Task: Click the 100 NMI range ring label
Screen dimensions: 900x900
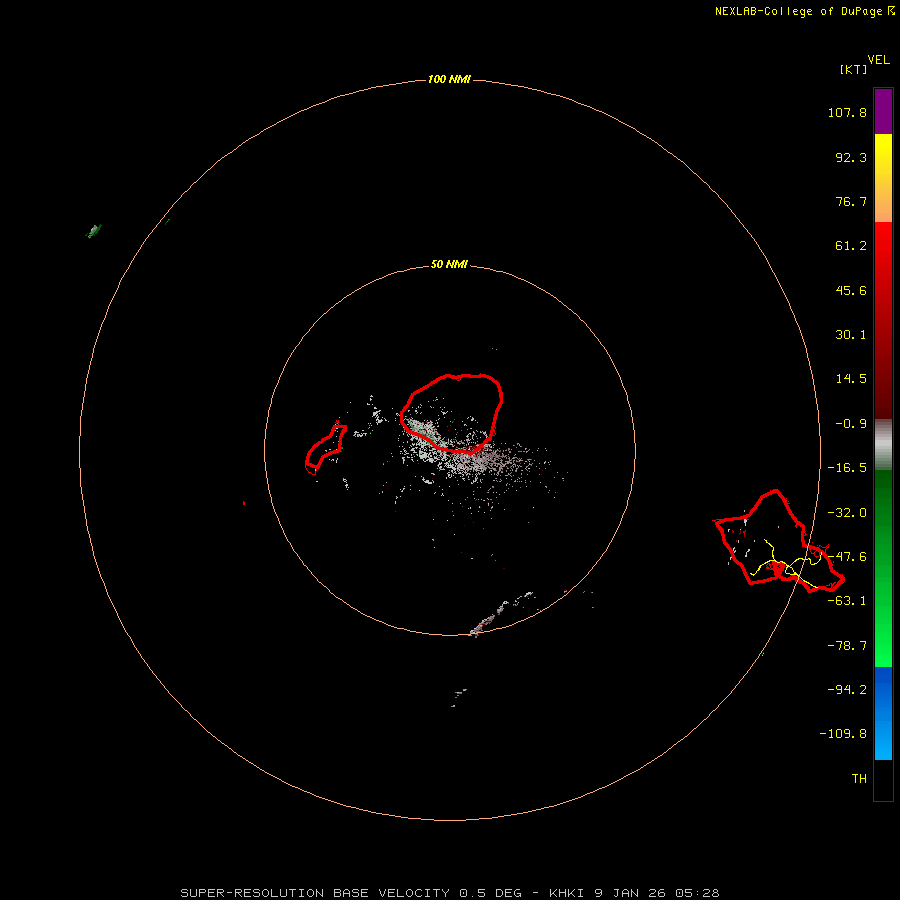Action: pos(449,79)
